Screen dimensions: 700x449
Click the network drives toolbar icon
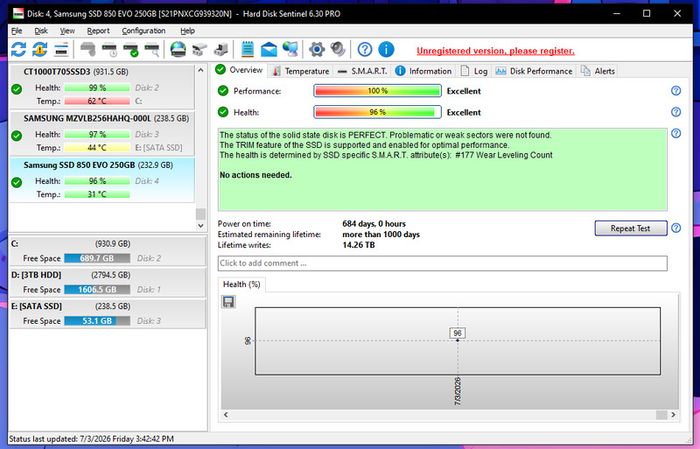200,49
